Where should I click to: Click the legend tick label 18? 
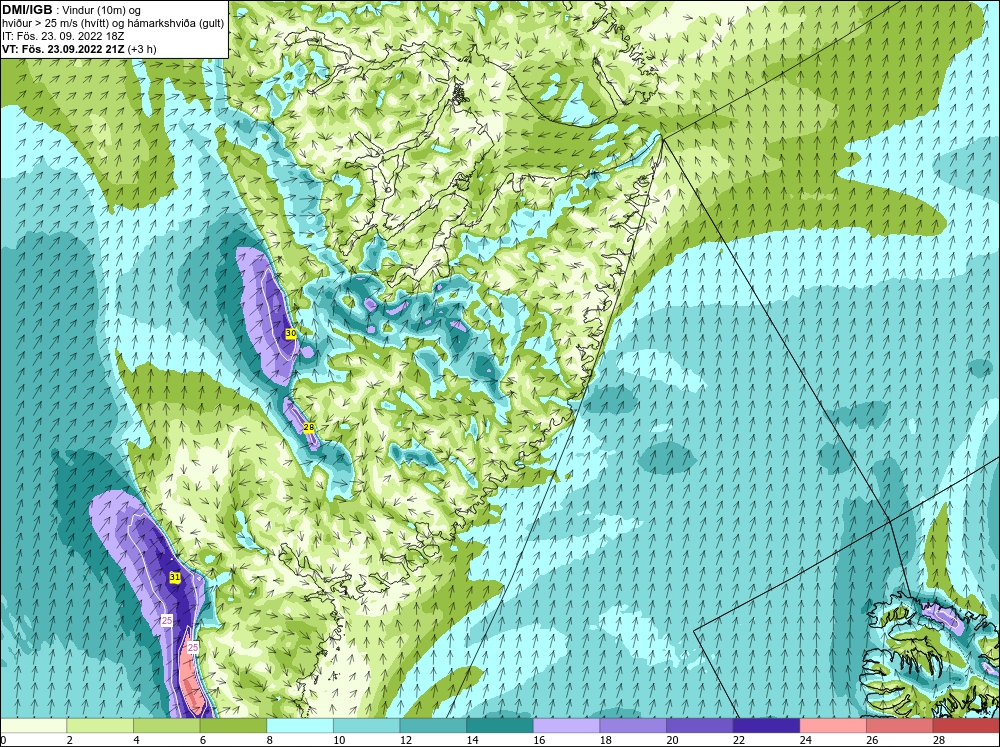[x=605, y=740]
